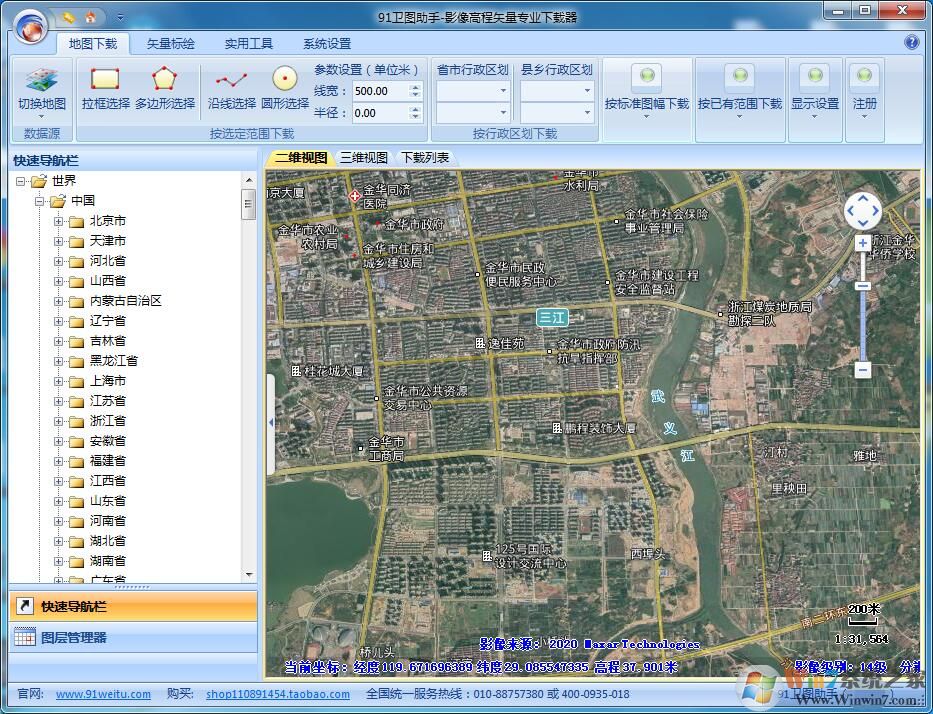Open the 县乡行政区划 county dropdown

[556, 90]
